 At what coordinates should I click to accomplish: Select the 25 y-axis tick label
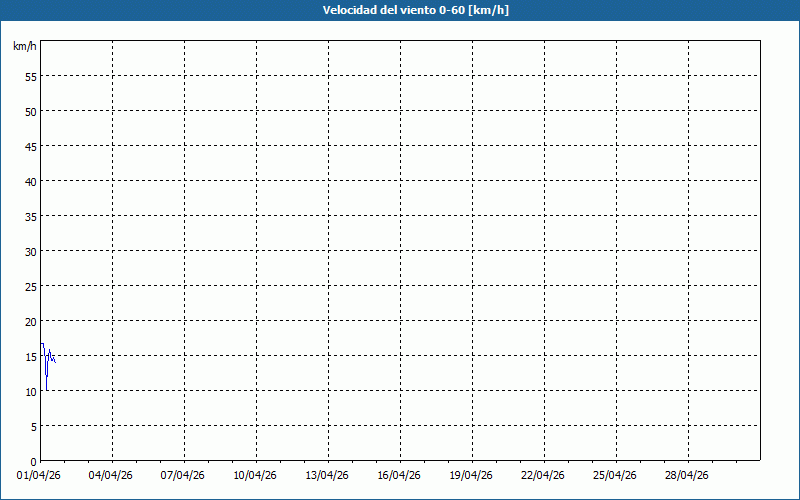point(31,286)
